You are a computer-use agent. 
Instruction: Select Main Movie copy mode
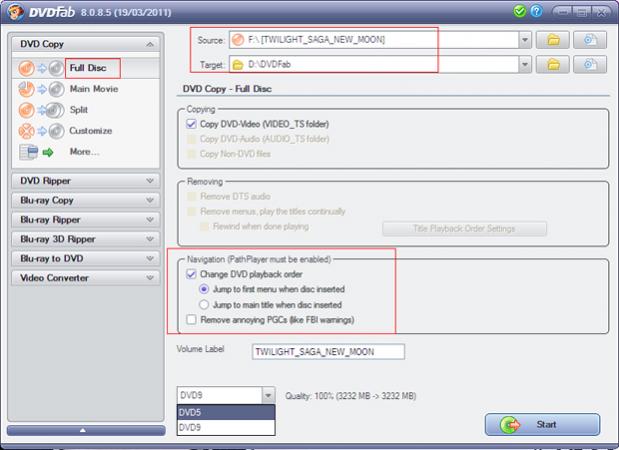tap(94, 89)
